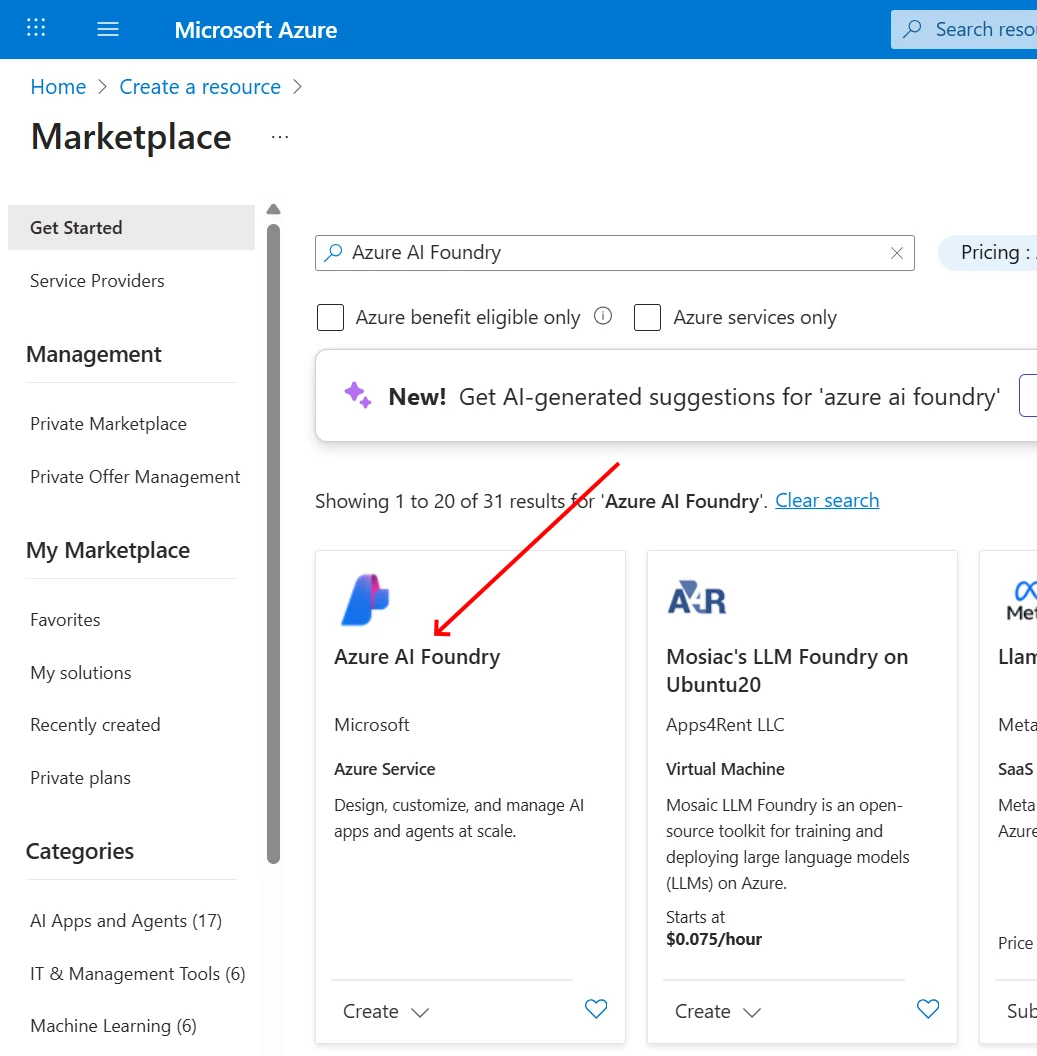Open Recently created
Screen dimensions: 1037x1056
95,725
